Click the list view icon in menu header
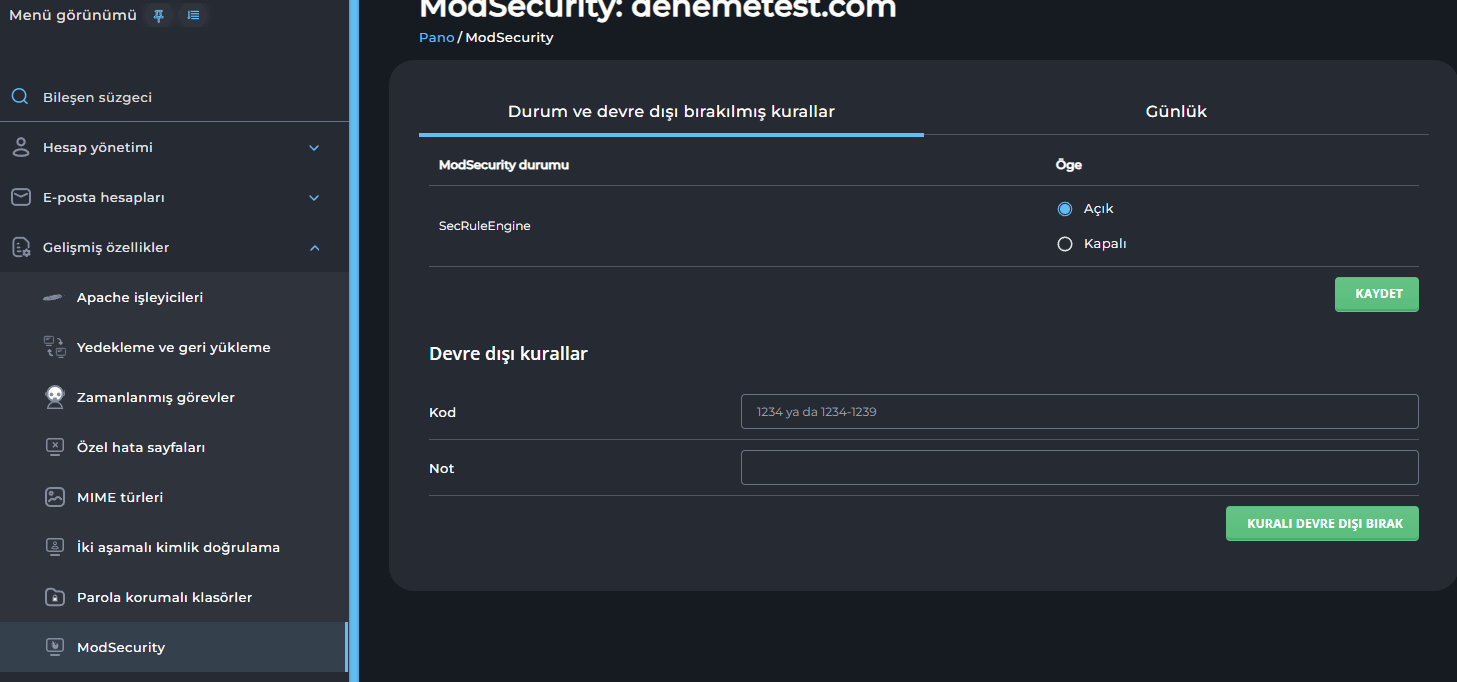Image resolution: width=1457 pixels, height=682 pixels. 193,15
